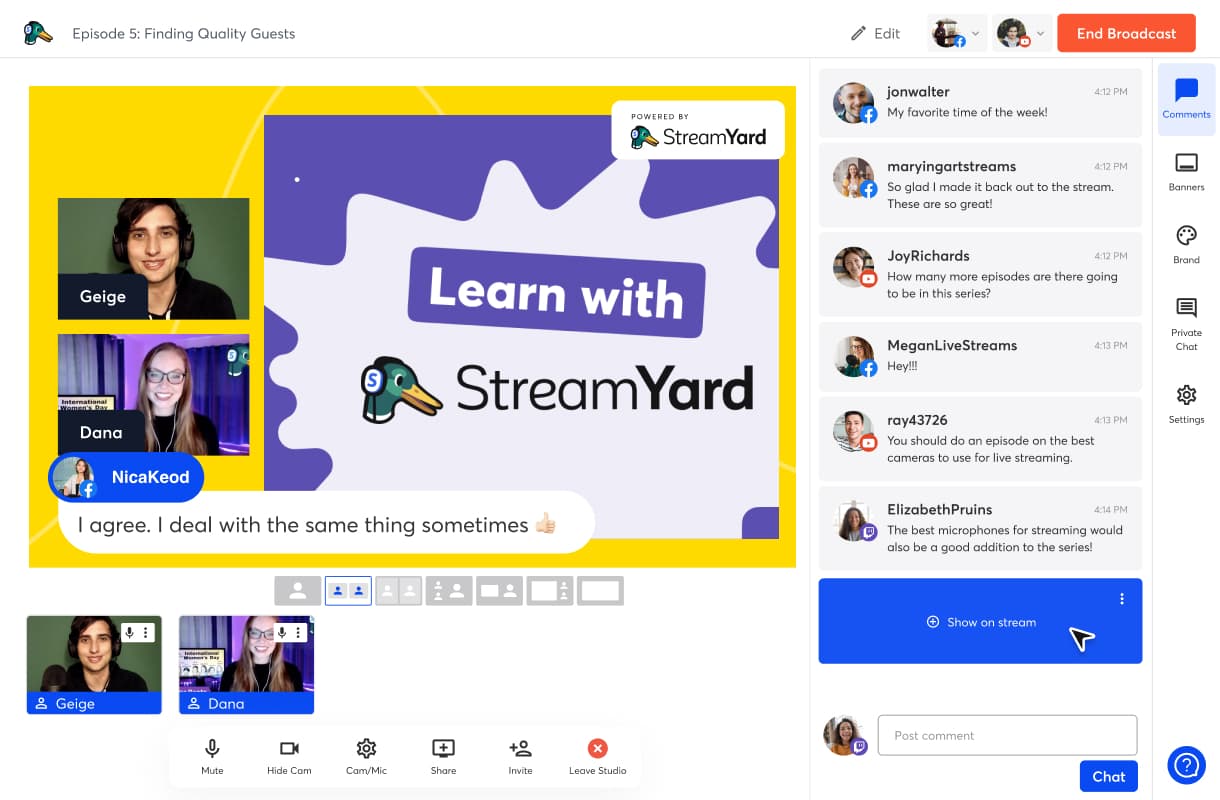The height and width of the screenshot is (800, 1220).
Task: Edit the broadcast title with pencil icon
Action: pyautogui.click(x=858, y=33)
